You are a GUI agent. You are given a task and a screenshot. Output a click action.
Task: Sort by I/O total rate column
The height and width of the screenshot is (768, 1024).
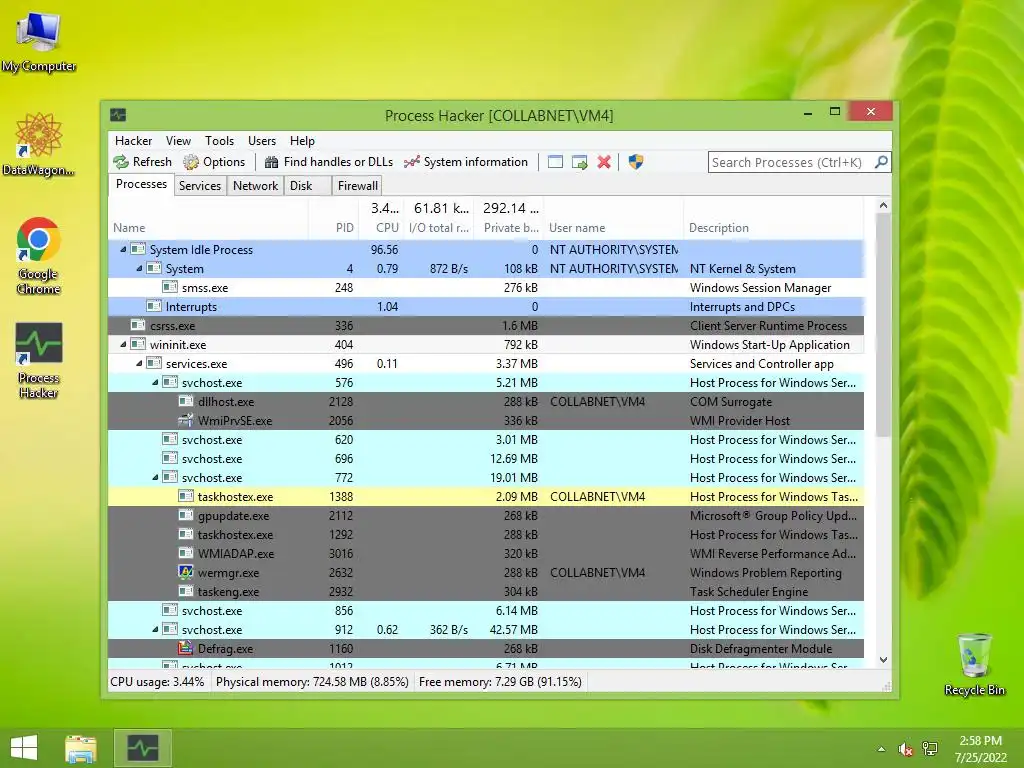point(439,219)
